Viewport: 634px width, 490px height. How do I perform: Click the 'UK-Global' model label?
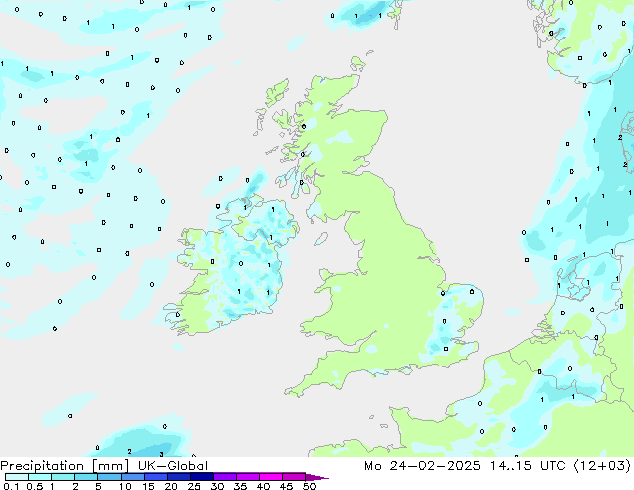coord(173,466)
